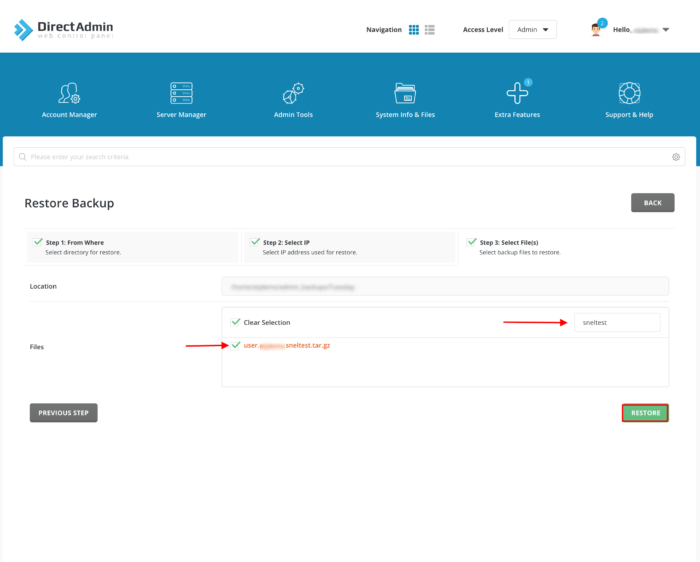Open search settings gear icon

(676, 157)
